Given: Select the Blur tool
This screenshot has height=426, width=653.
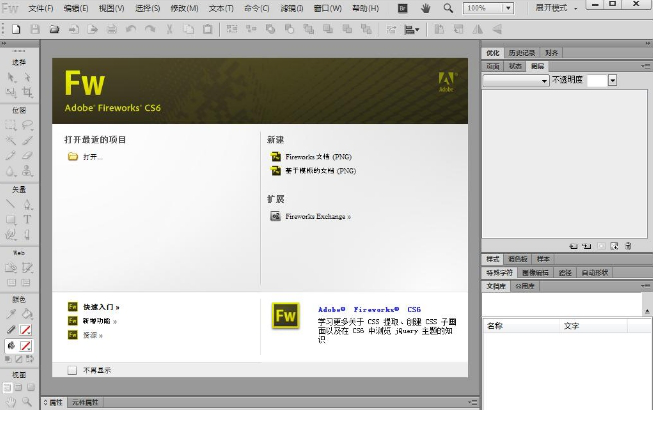Looking at the screenshot, I should (x=11, y=171).
